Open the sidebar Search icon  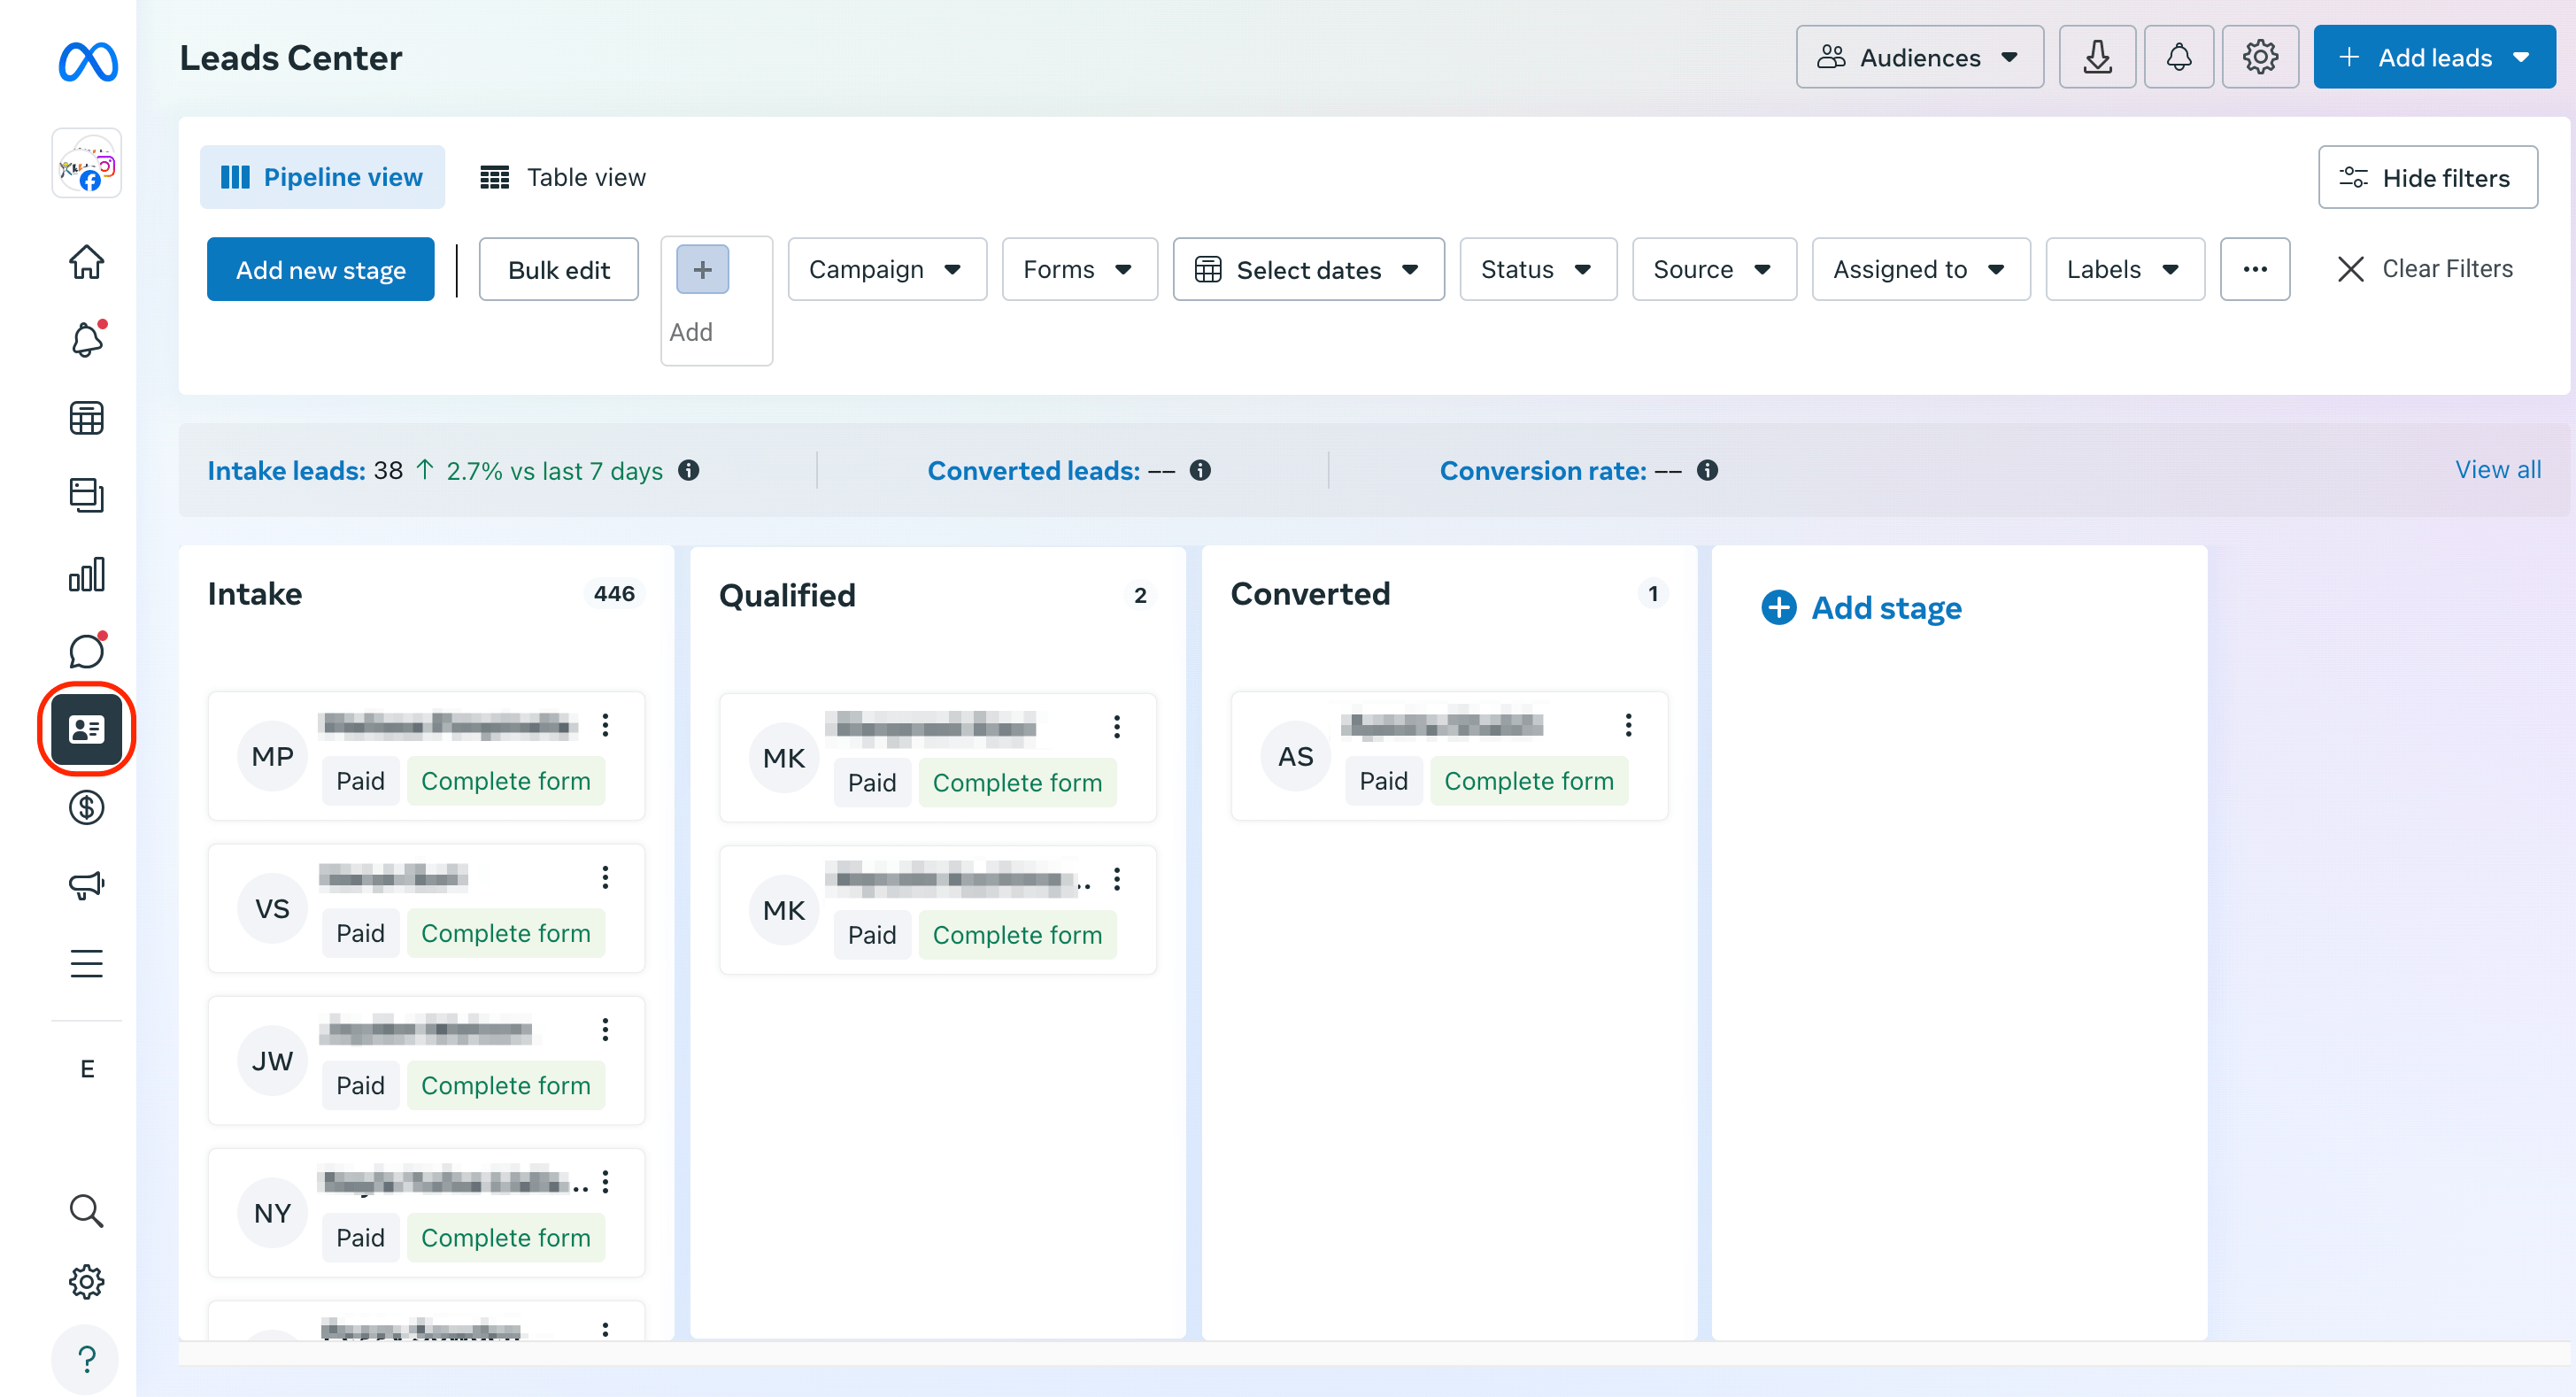[x=86, y=1211]
